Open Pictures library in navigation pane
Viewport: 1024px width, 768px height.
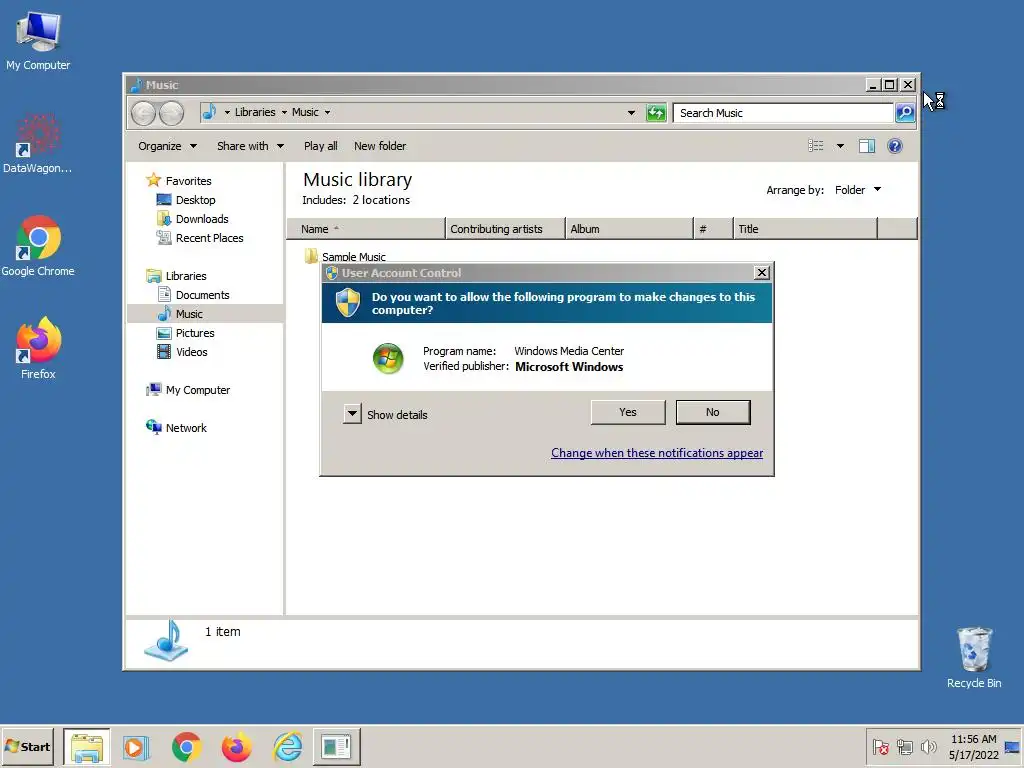point(185,332)
